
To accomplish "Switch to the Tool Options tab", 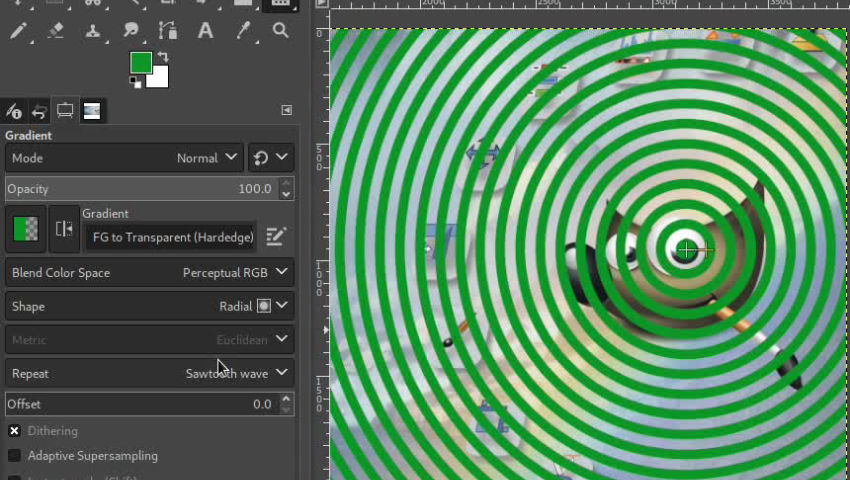I will click(x=65, y=111).
